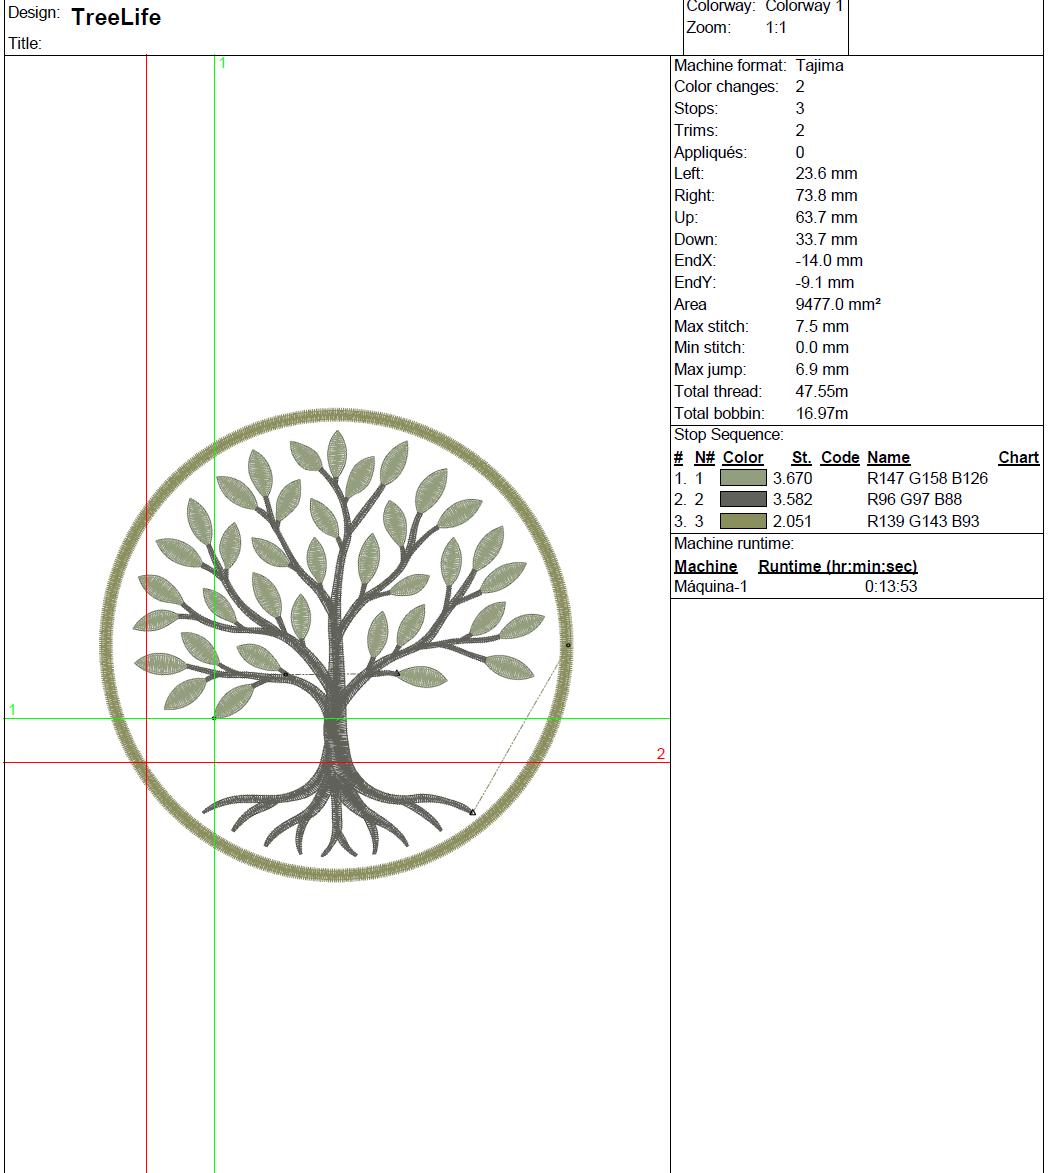Click the Max jump value 6.9 mm
The image size is (1049, 1173).
(x=822, y=370)
